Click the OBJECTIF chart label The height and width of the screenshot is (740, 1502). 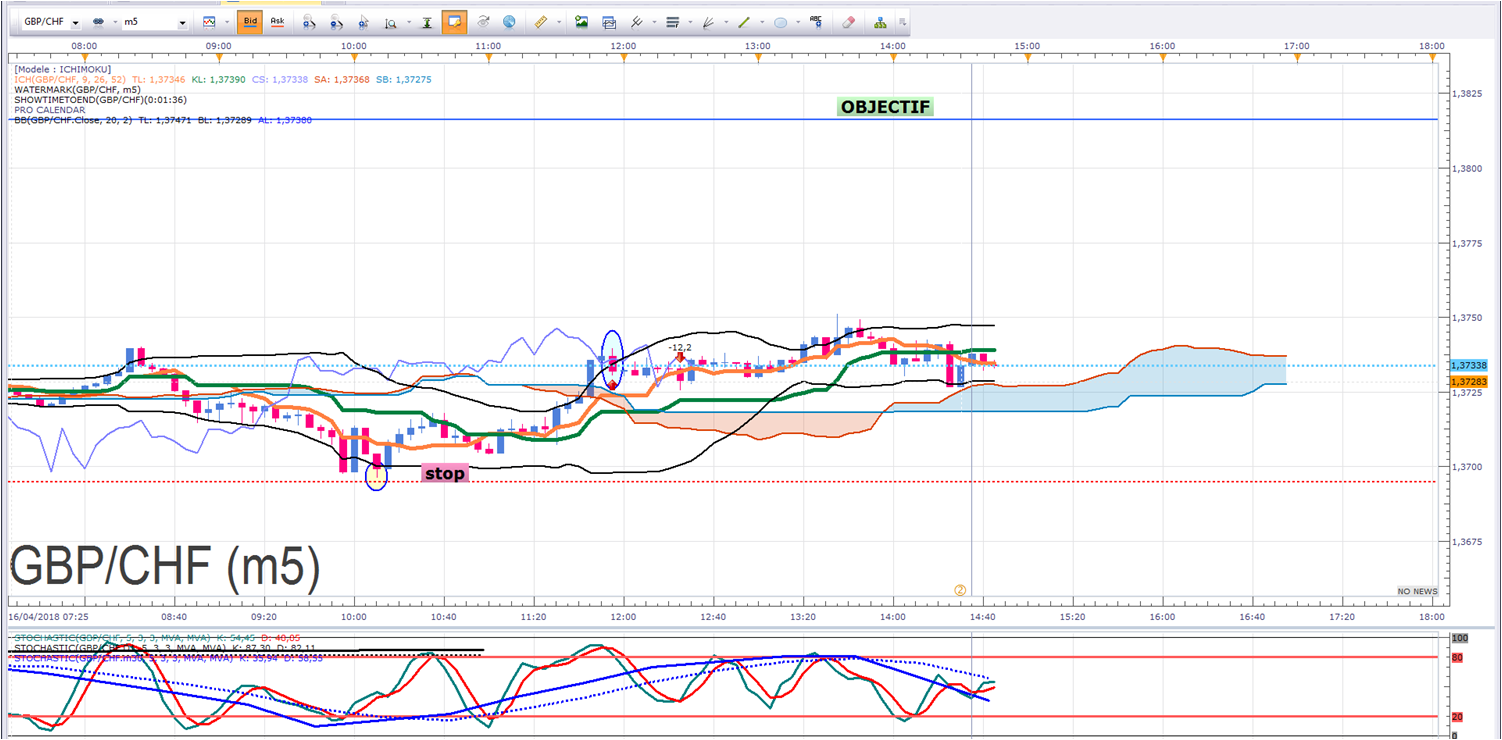[885, 107]
